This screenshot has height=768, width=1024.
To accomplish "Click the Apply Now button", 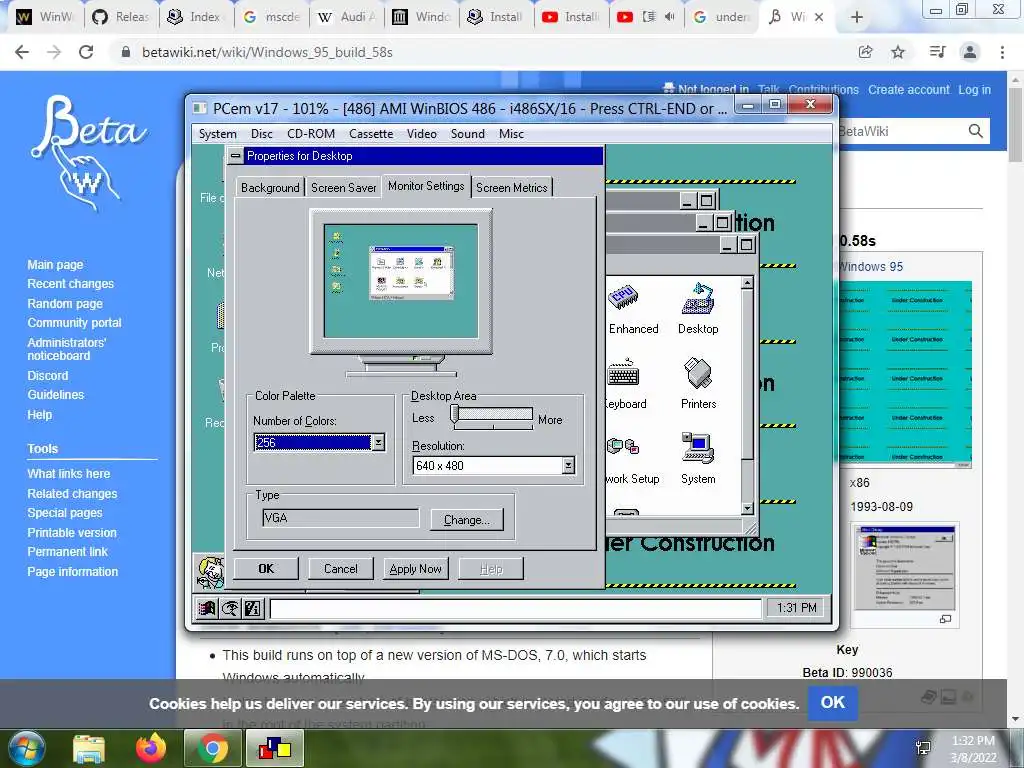I will [x=415, y=569].
